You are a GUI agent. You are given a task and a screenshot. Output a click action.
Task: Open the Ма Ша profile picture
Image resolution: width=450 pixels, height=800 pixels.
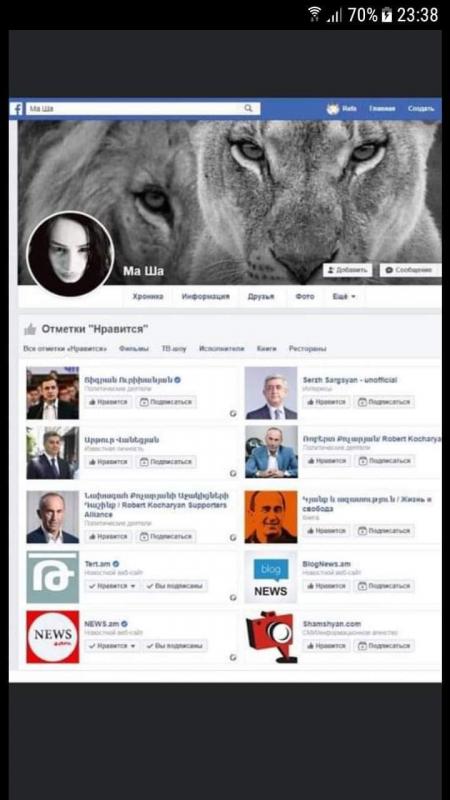coord(70,254)
